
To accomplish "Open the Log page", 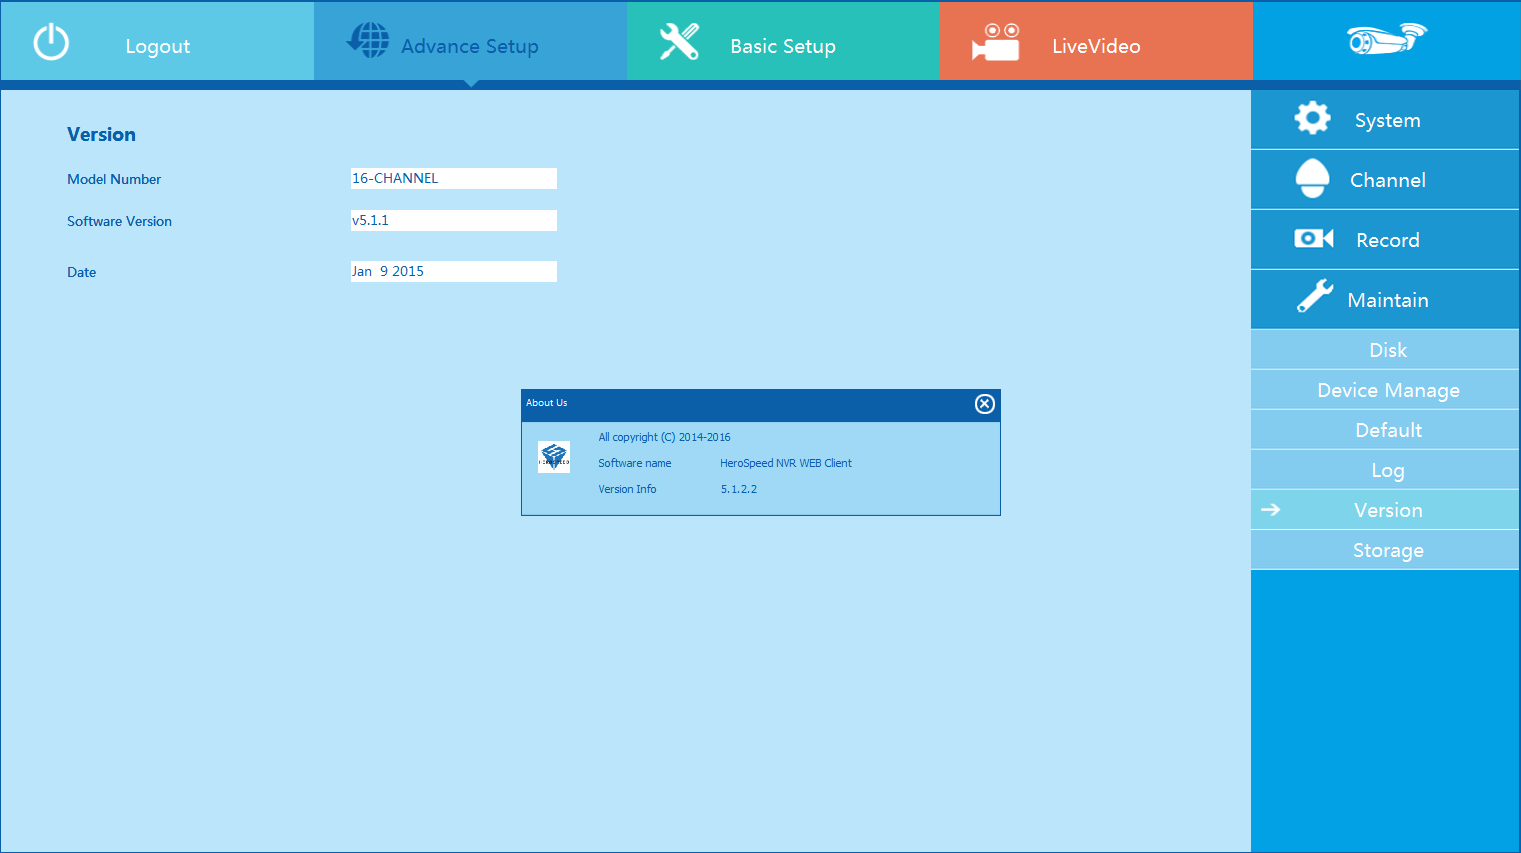I will point(1386,470).
